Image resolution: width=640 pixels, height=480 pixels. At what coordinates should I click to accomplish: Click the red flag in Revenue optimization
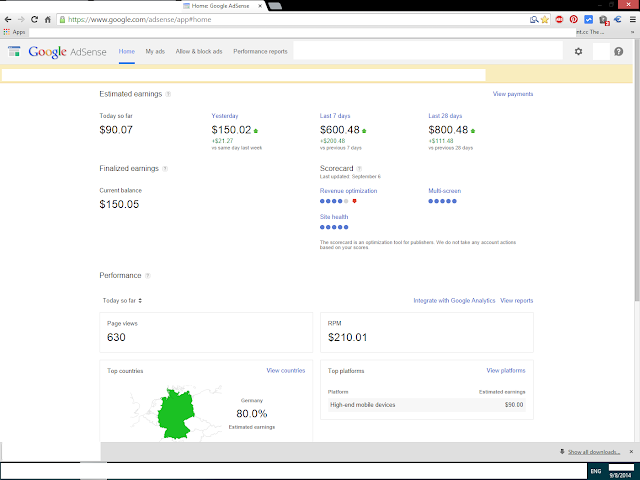pos(354,201)
